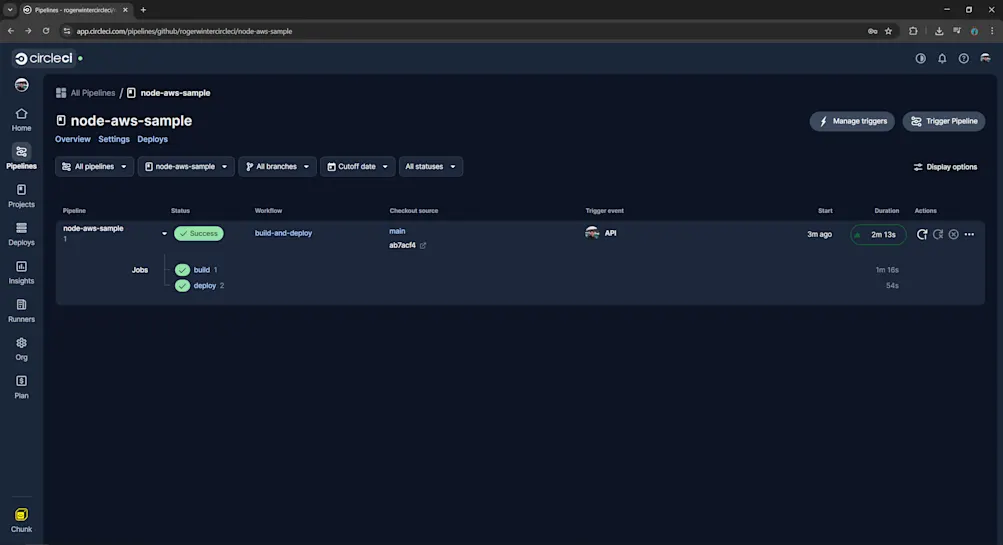
Task: Open the main branch link
Action: [x=397, y=231]
